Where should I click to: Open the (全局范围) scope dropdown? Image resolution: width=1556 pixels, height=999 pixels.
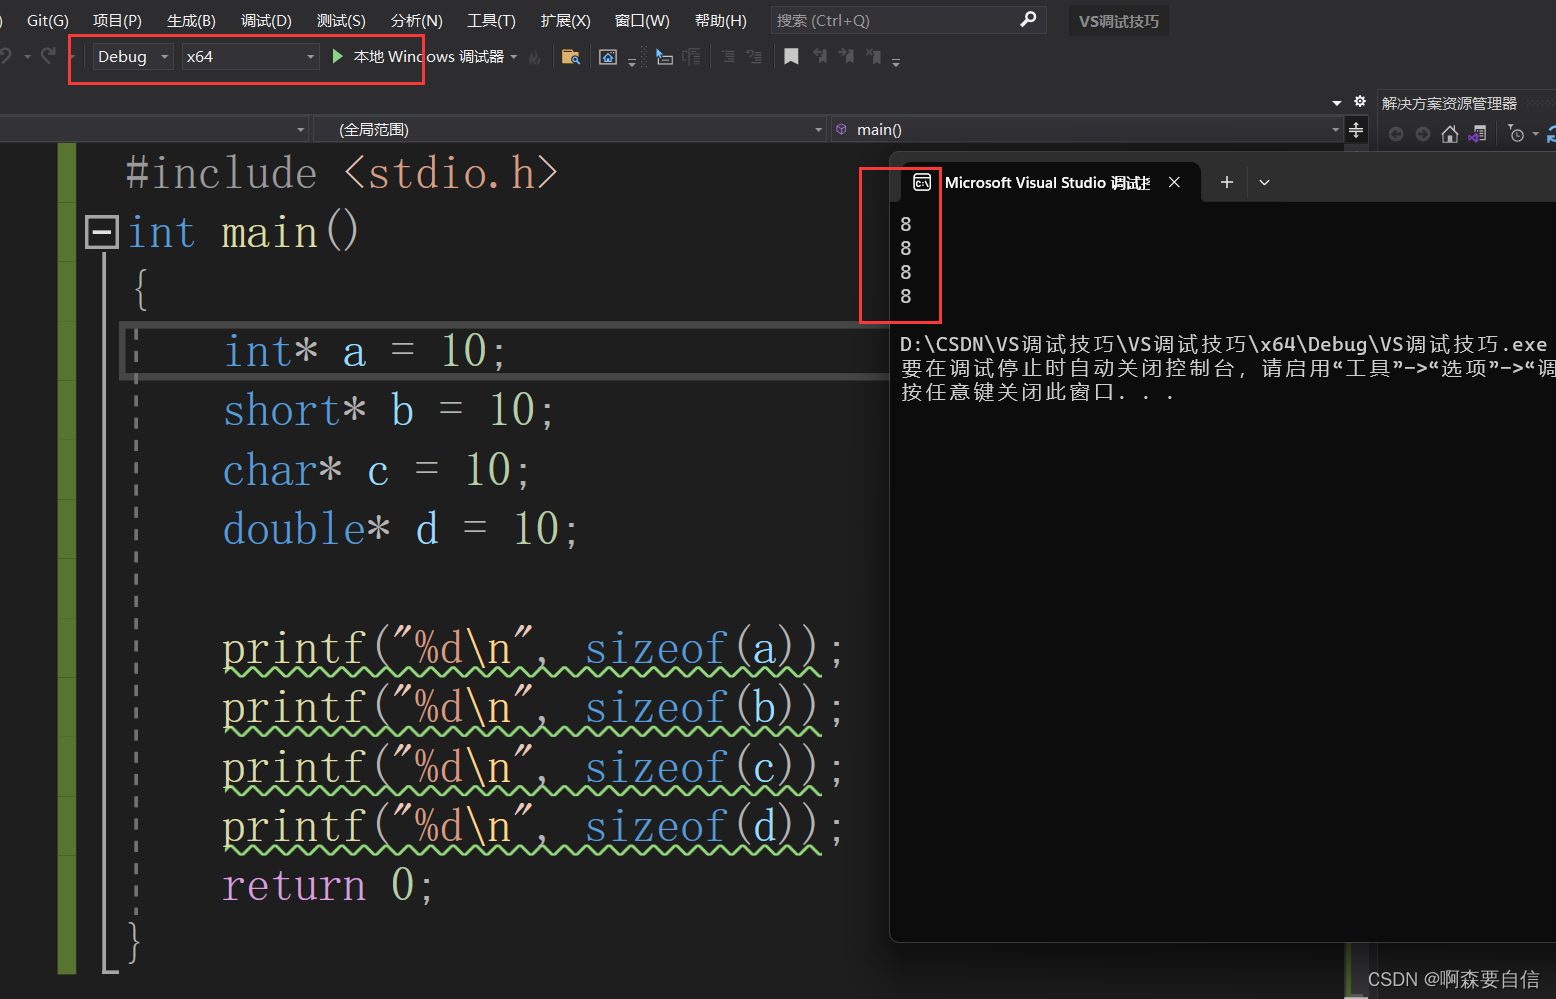[x=570, y=129]
